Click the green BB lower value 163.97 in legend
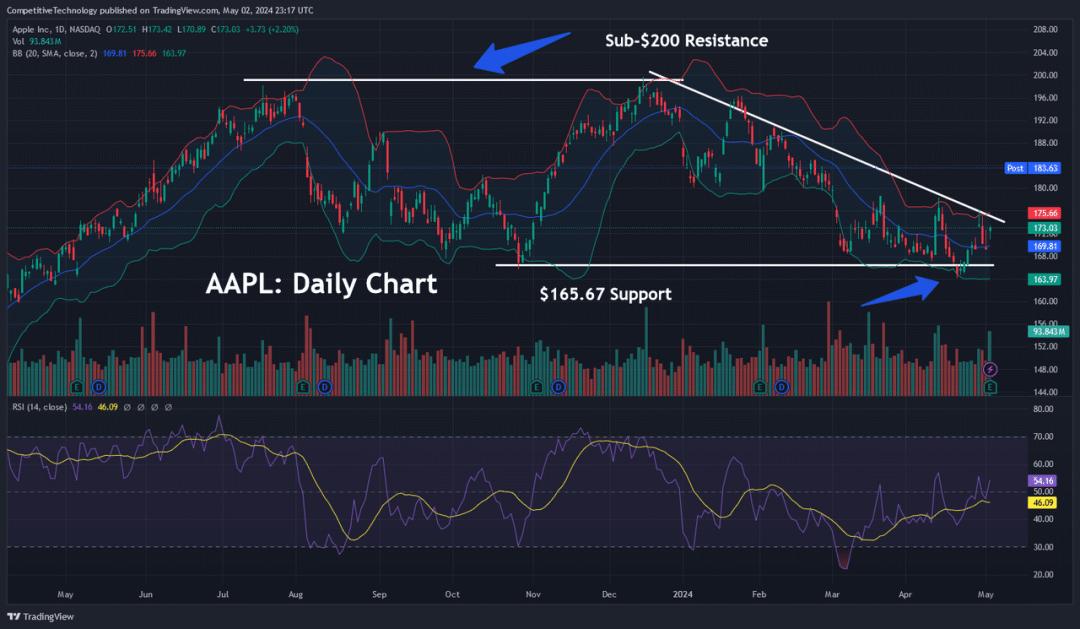 point(174,53)
